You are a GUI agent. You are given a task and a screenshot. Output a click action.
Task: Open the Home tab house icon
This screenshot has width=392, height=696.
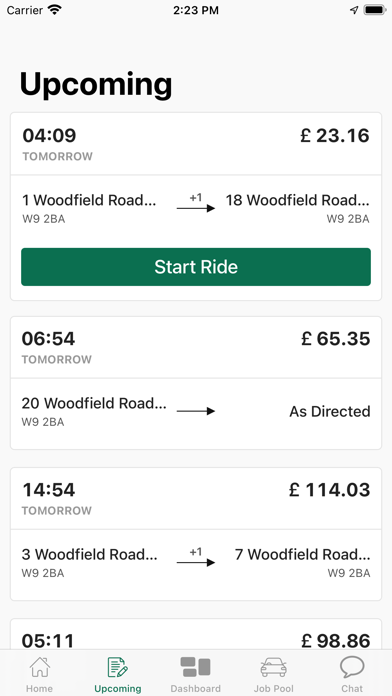click(40, 668)
